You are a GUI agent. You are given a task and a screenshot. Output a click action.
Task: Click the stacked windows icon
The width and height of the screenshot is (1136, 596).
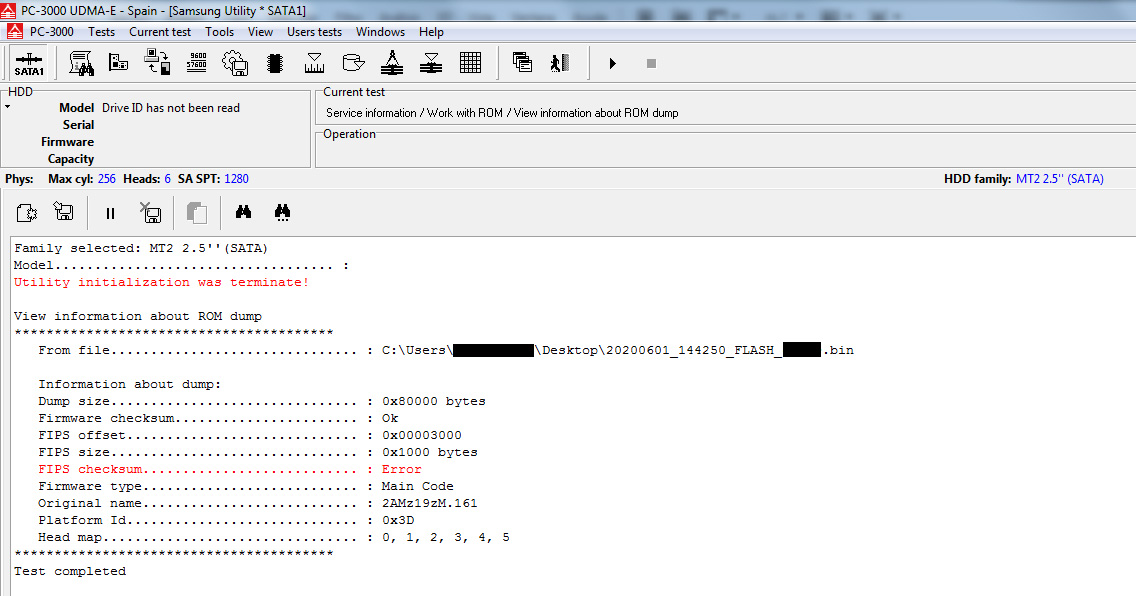point(522,62)
